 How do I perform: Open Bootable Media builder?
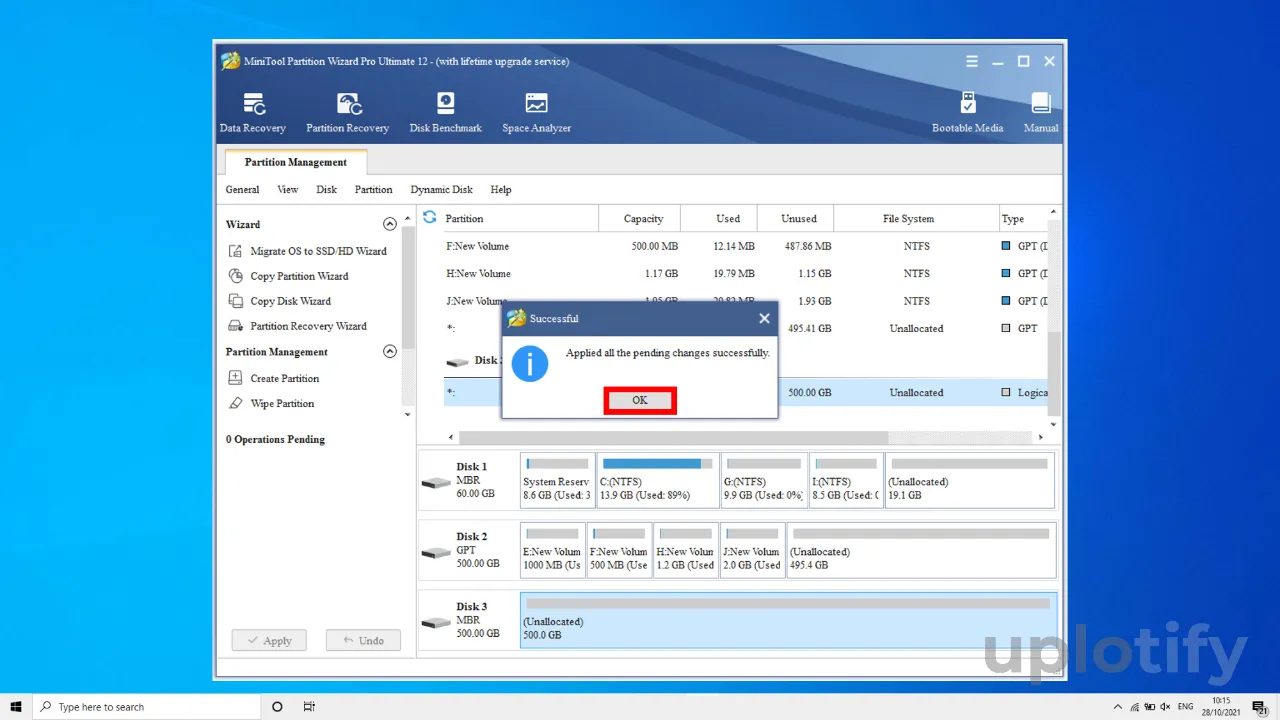[967, 112]
